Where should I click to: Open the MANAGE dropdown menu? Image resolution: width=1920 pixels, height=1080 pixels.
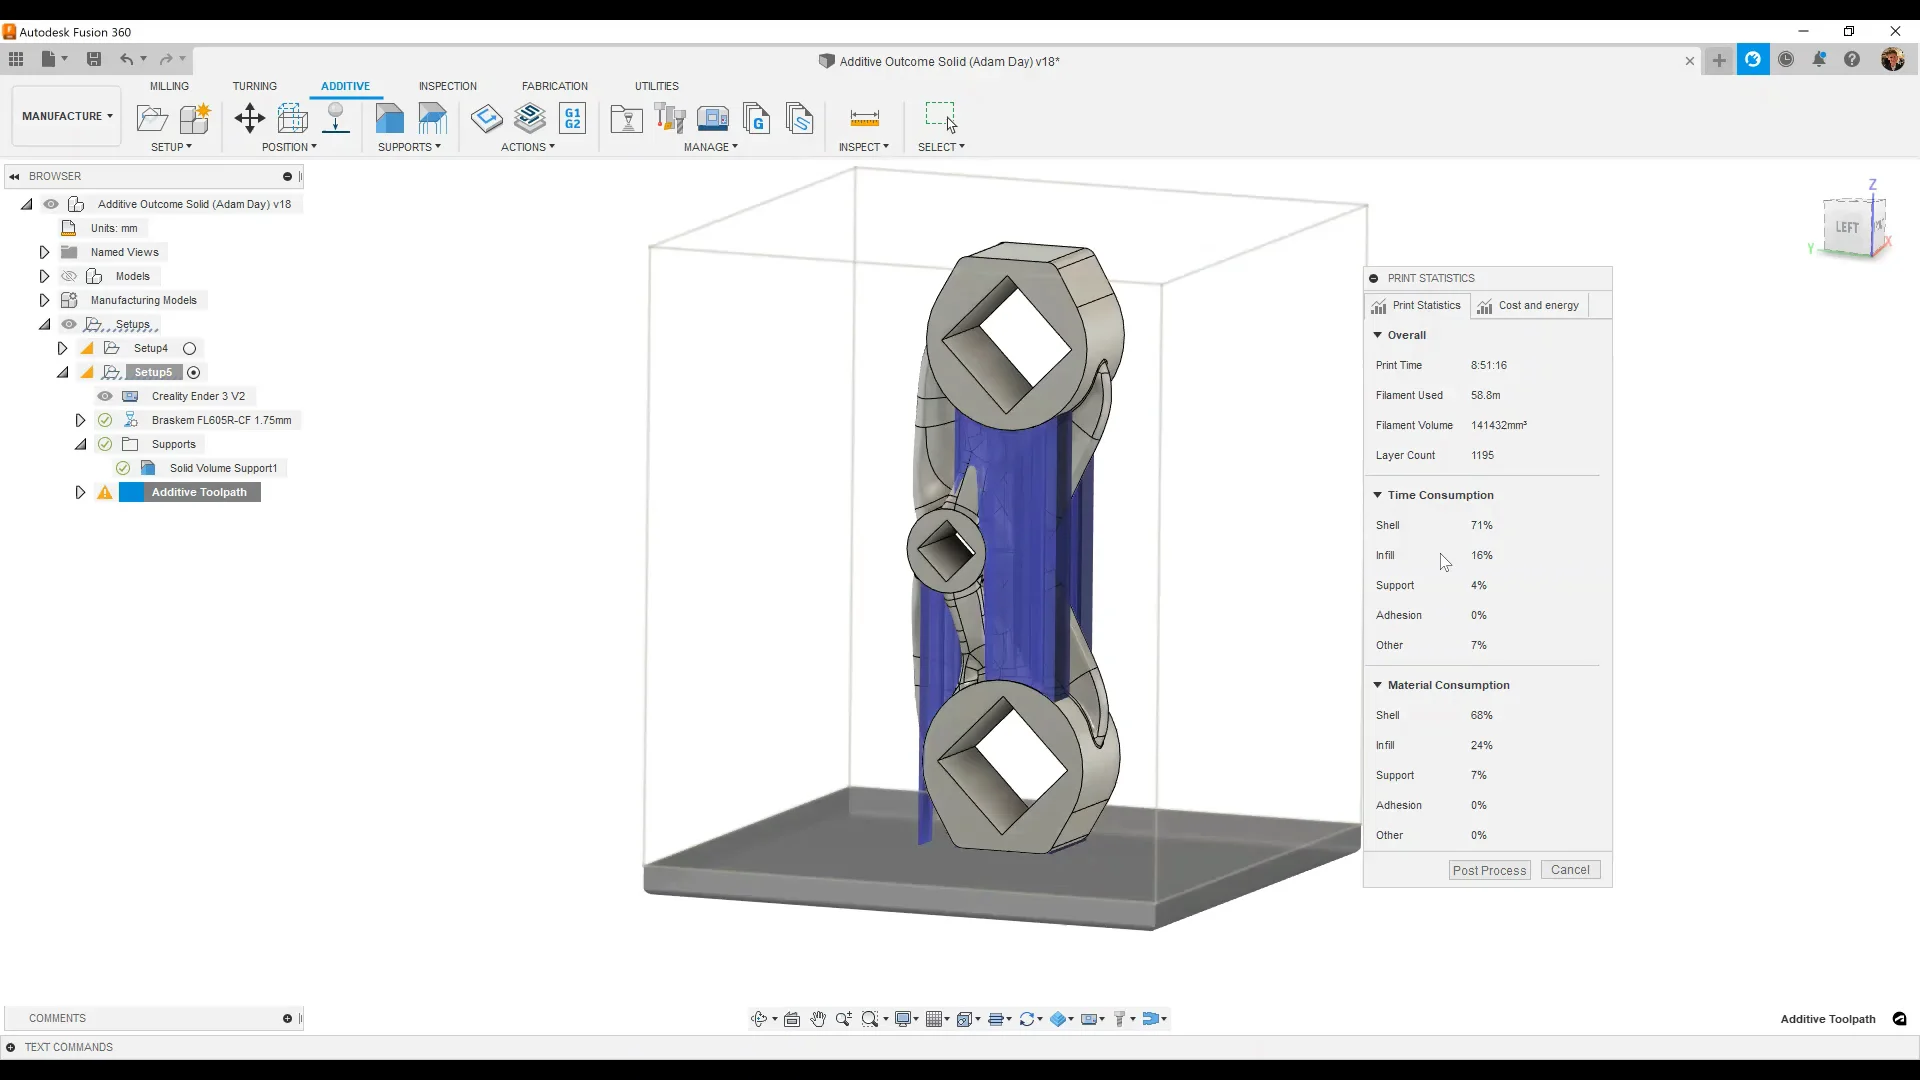(x=711, y=147)
